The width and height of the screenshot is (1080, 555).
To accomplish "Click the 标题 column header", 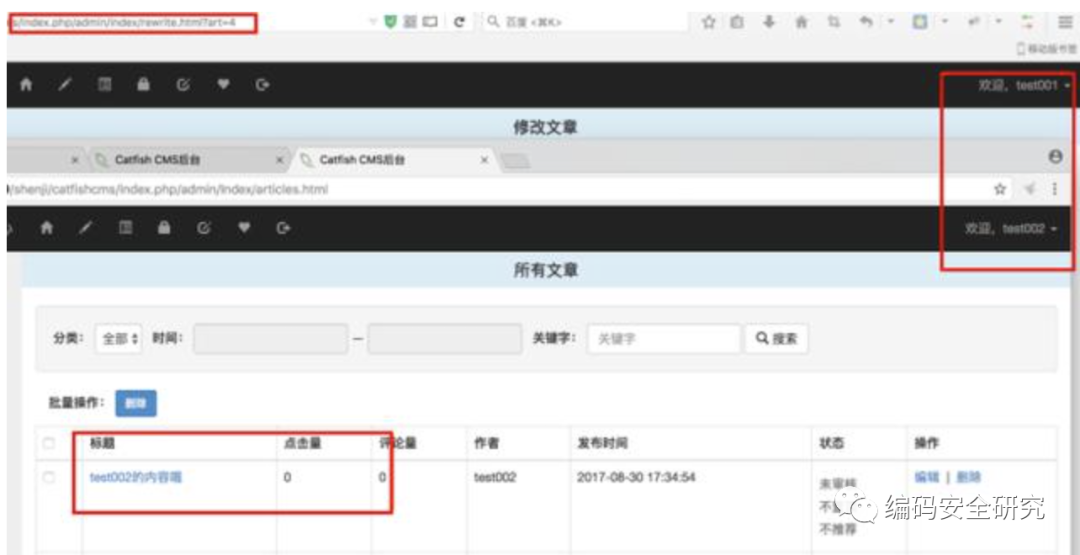I will coord(102,443).
